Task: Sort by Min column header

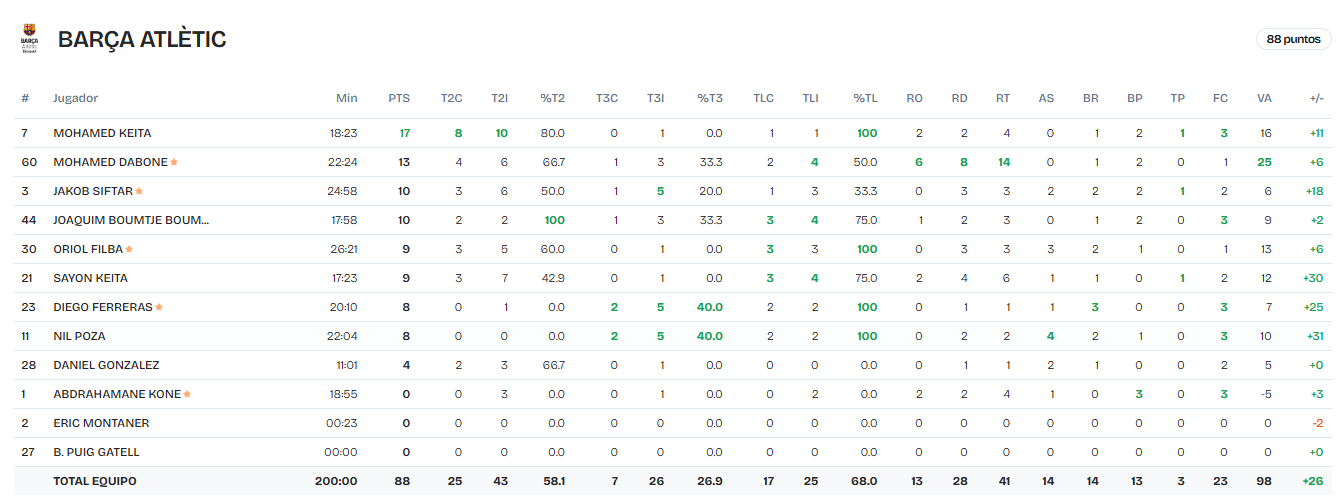Action: coord(346,98)
